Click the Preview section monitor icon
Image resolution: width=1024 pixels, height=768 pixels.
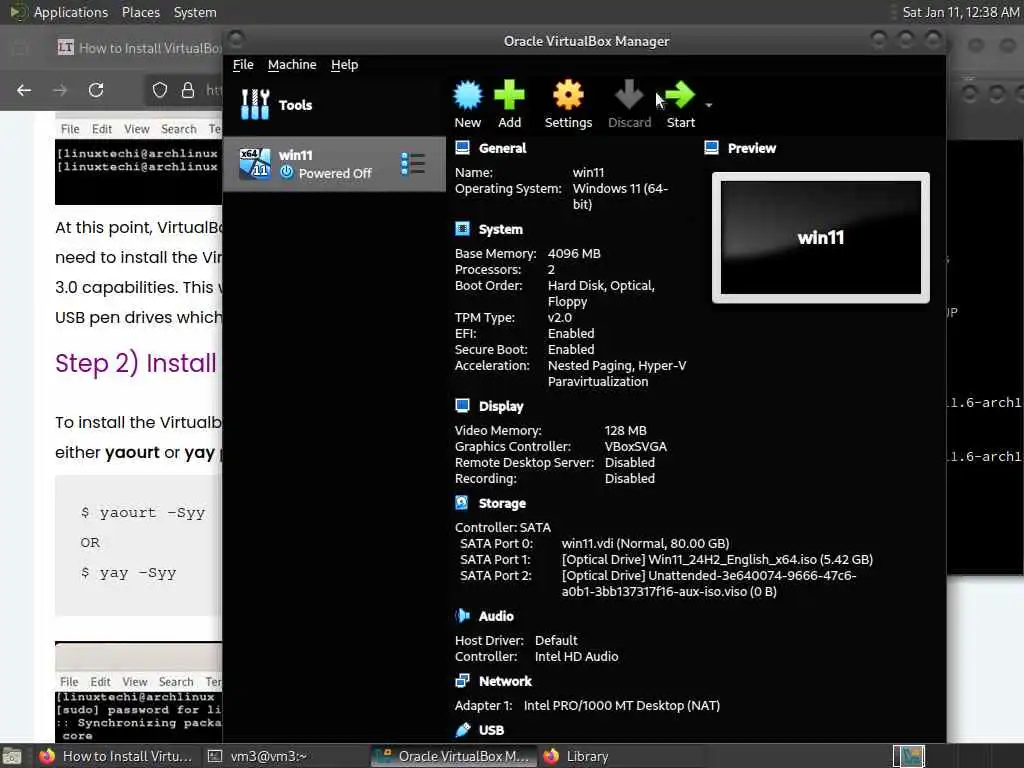[x=711, y=148]
